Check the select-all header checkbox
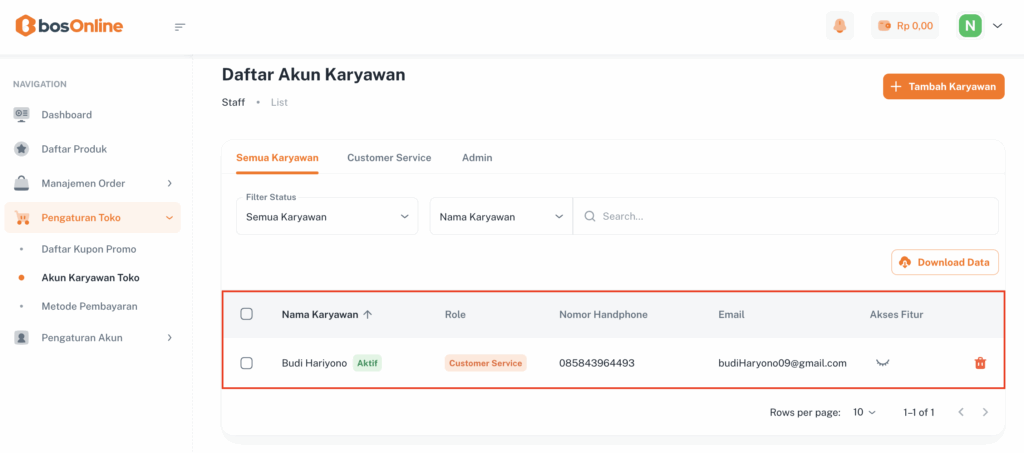Viewport: 1024px width, 453px height. [x=247, y=314]
